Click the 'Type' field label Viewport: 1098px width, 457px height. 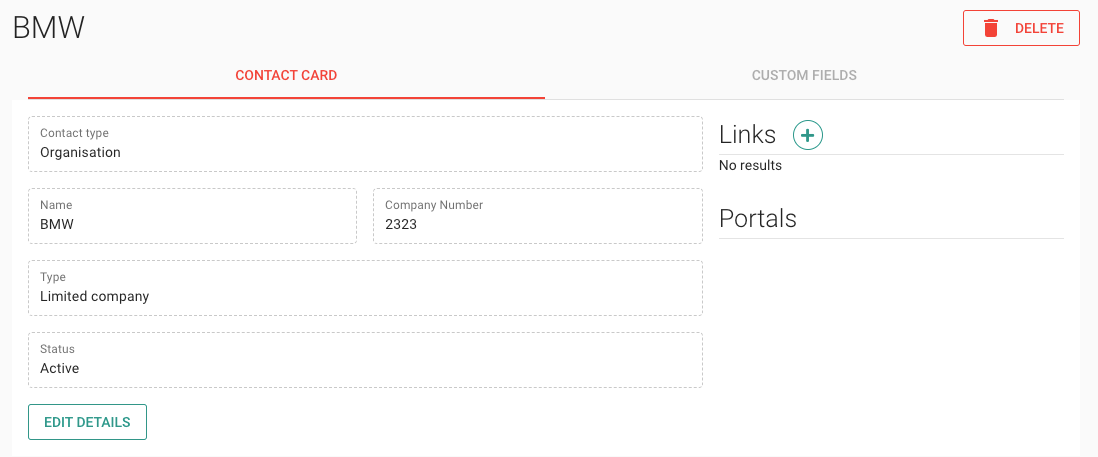point(54,277)
